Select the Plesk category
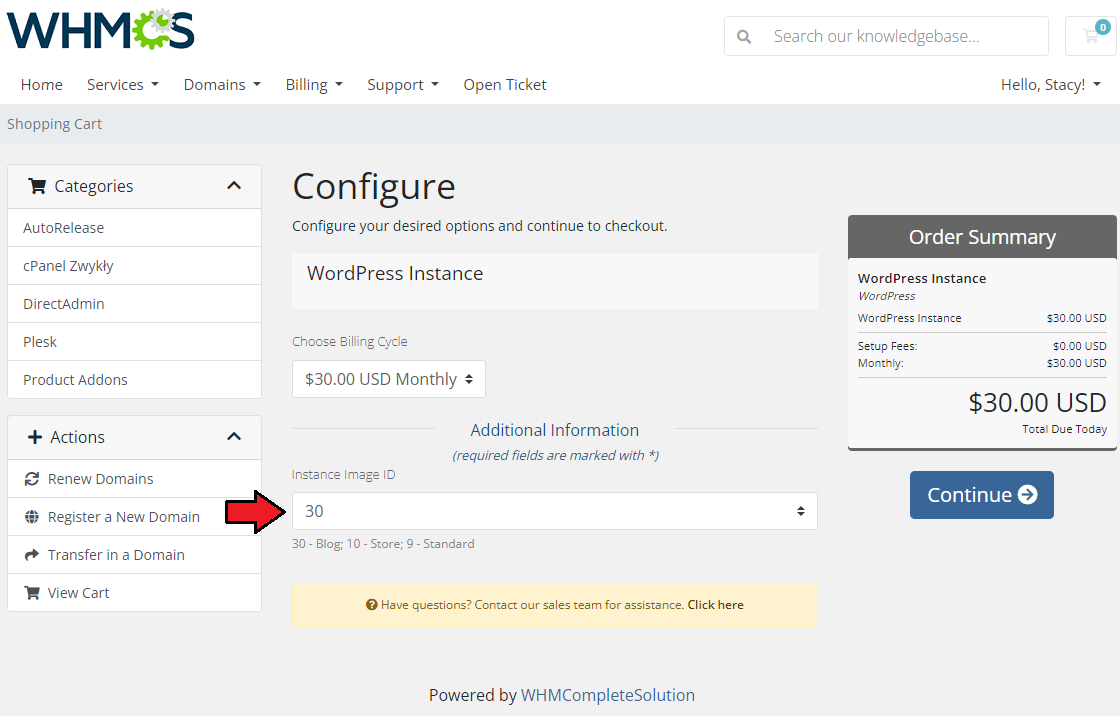Image resolution: width=1120 pixels, height=716 pixels. click(x=134, y=342)
